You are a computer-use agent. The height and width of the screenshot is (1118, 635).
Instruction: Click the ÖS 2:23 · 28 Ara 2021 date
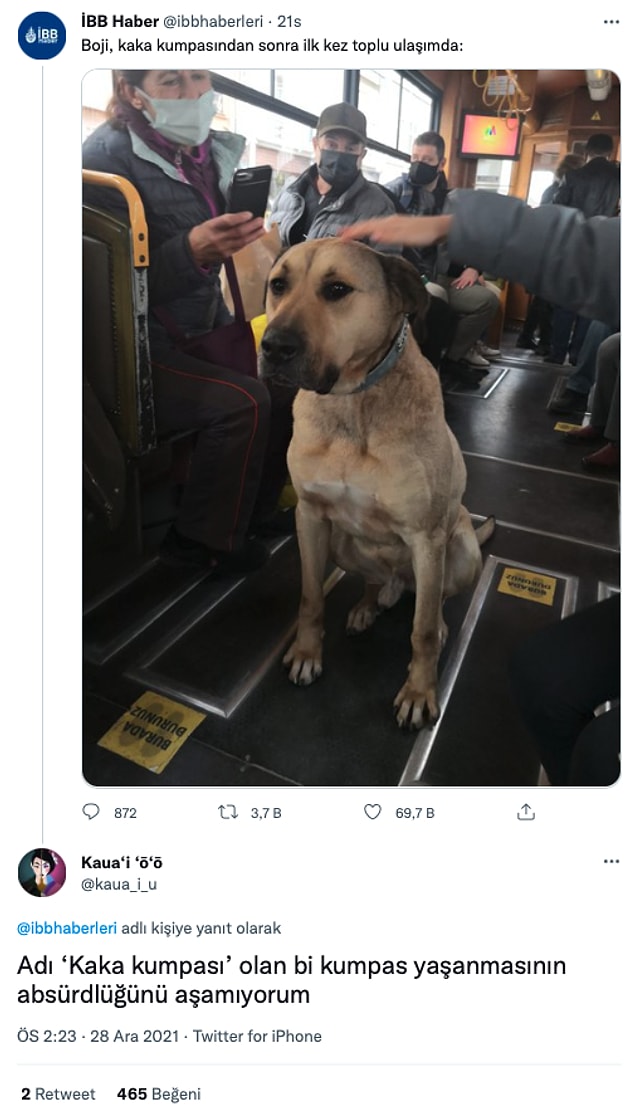(98, 1036)
